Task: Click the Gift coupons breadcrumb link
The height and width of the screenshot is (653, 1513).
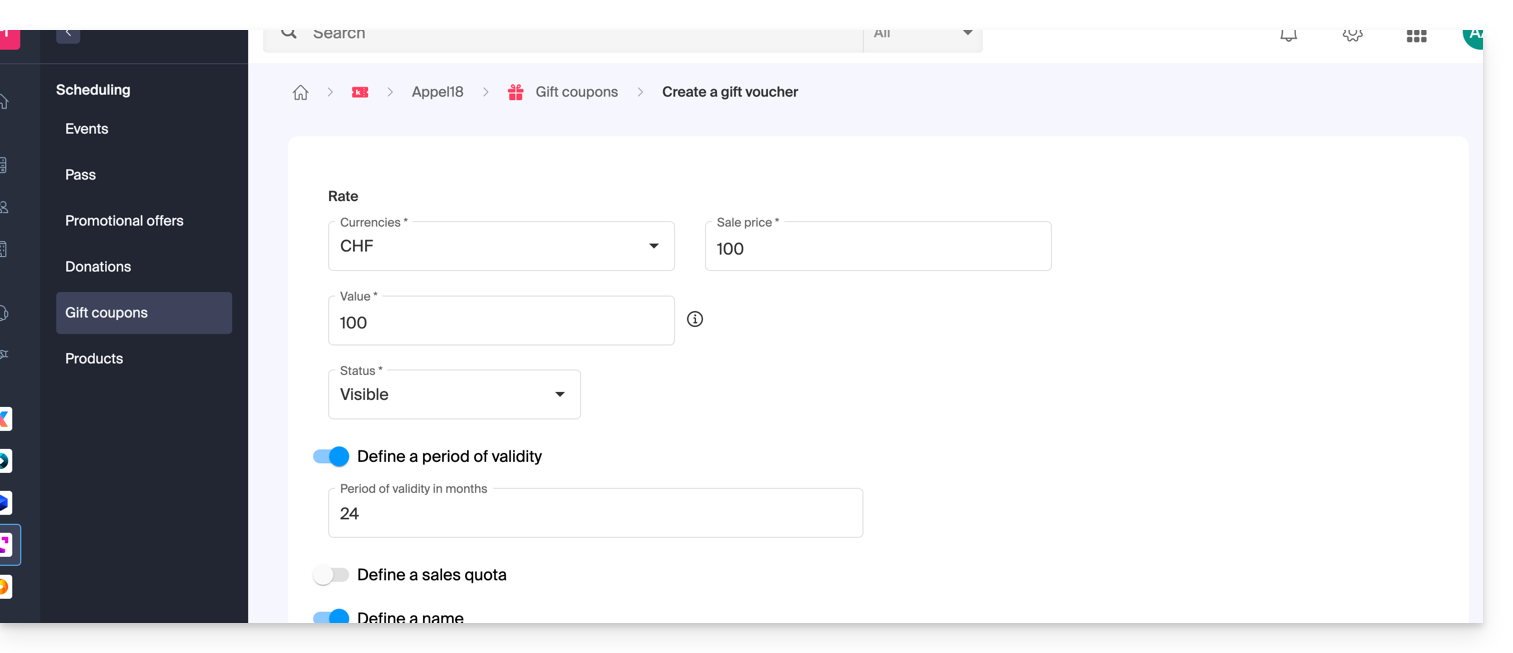Action: (x=576, y=92)
